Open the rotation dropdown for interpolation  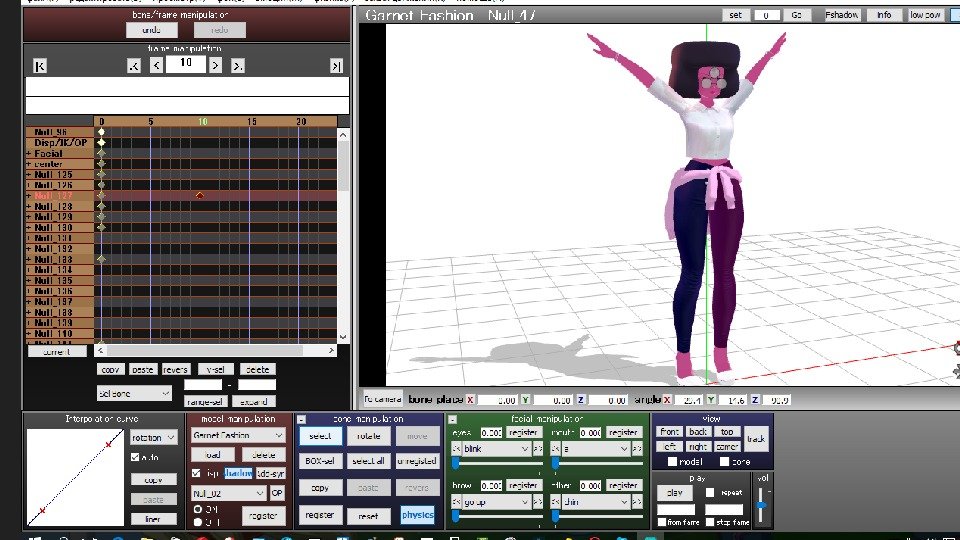tap(154, 437)
